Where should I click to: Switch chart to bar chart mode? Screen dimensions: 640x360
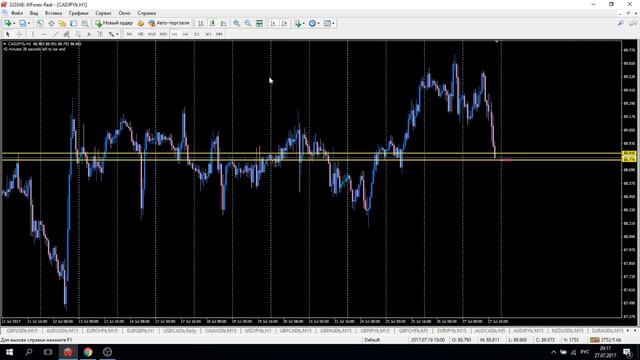point(201,23)
